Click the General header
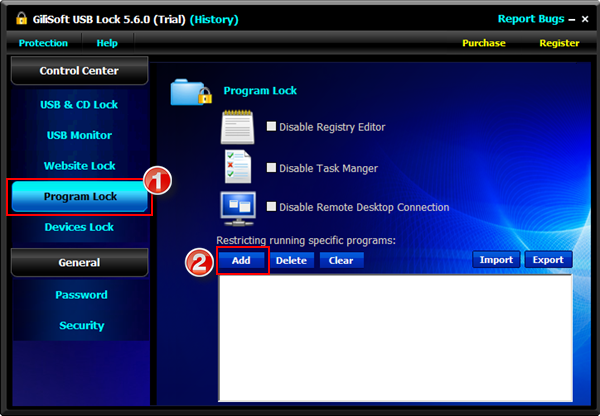Screen dimensions: 600x416 tap(79, 263)
